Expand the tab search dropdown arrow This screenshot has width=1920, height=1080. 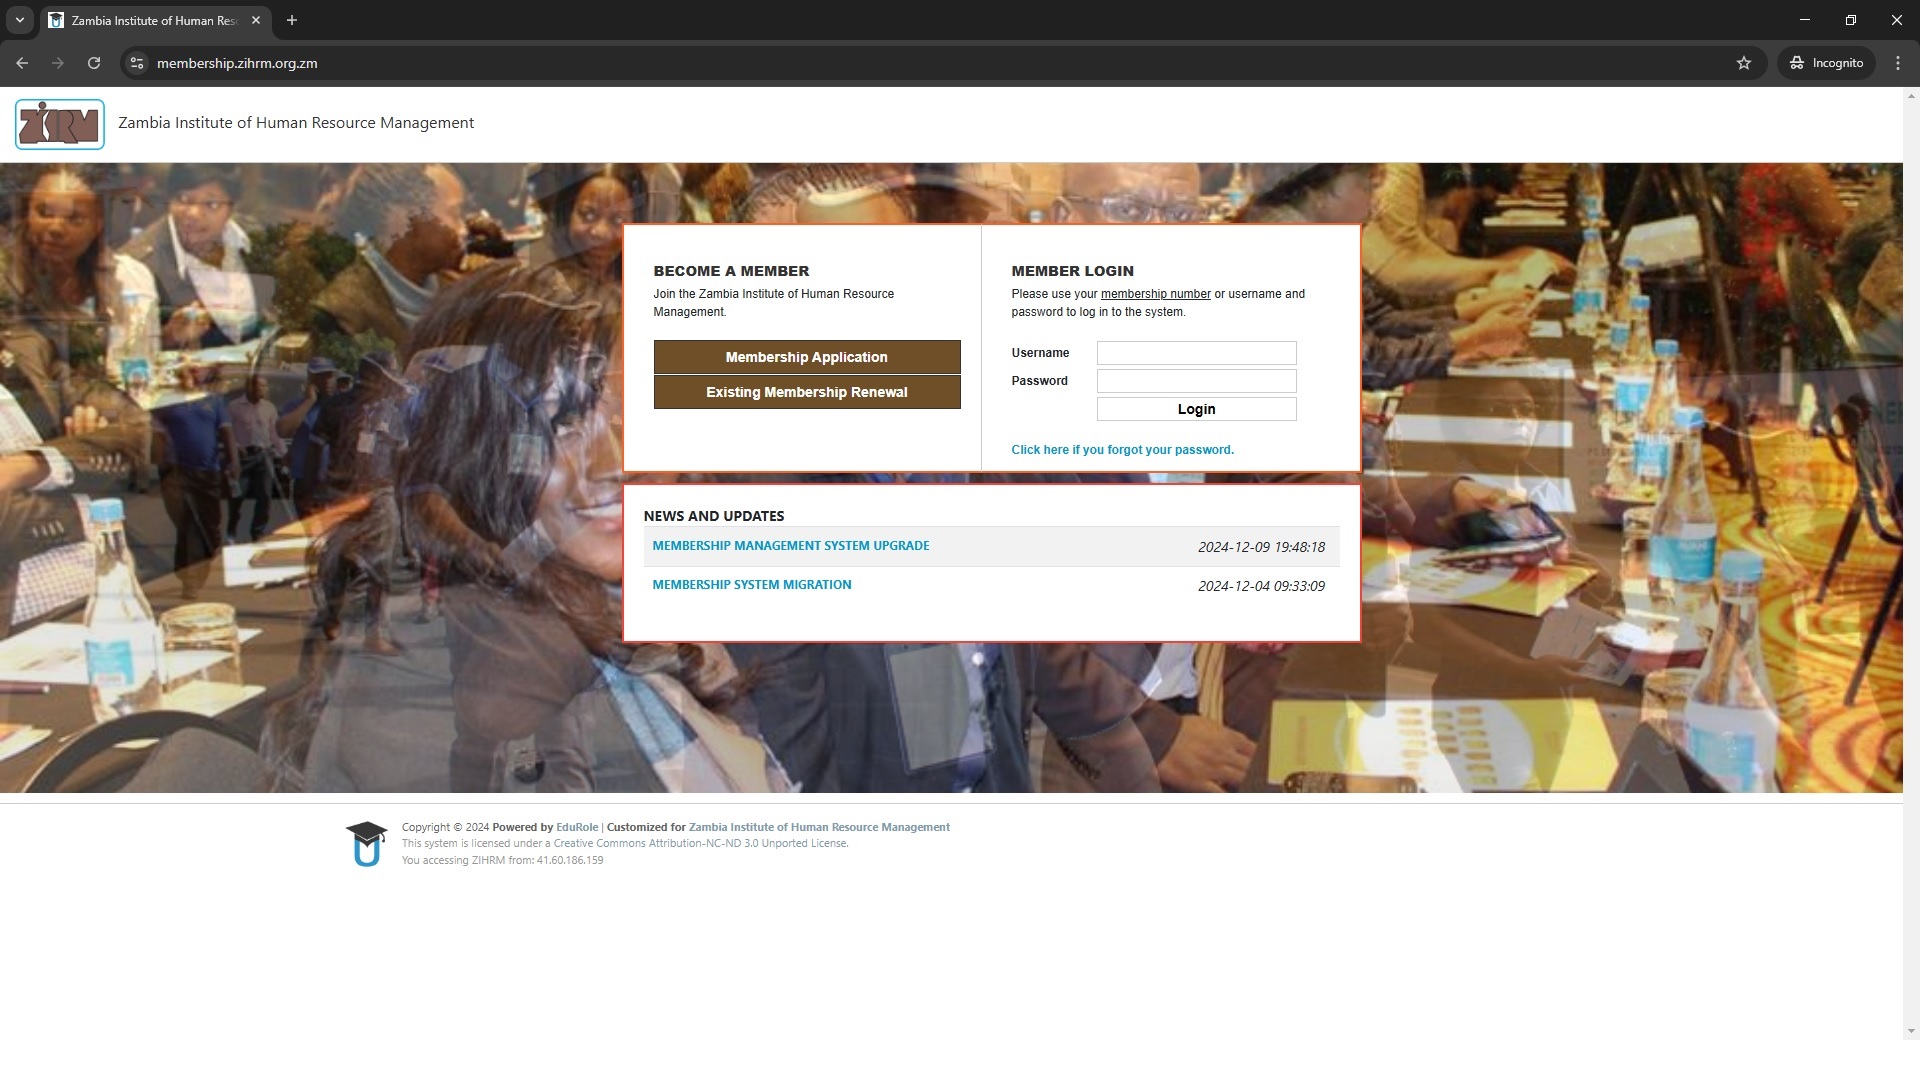click(19, 20)
